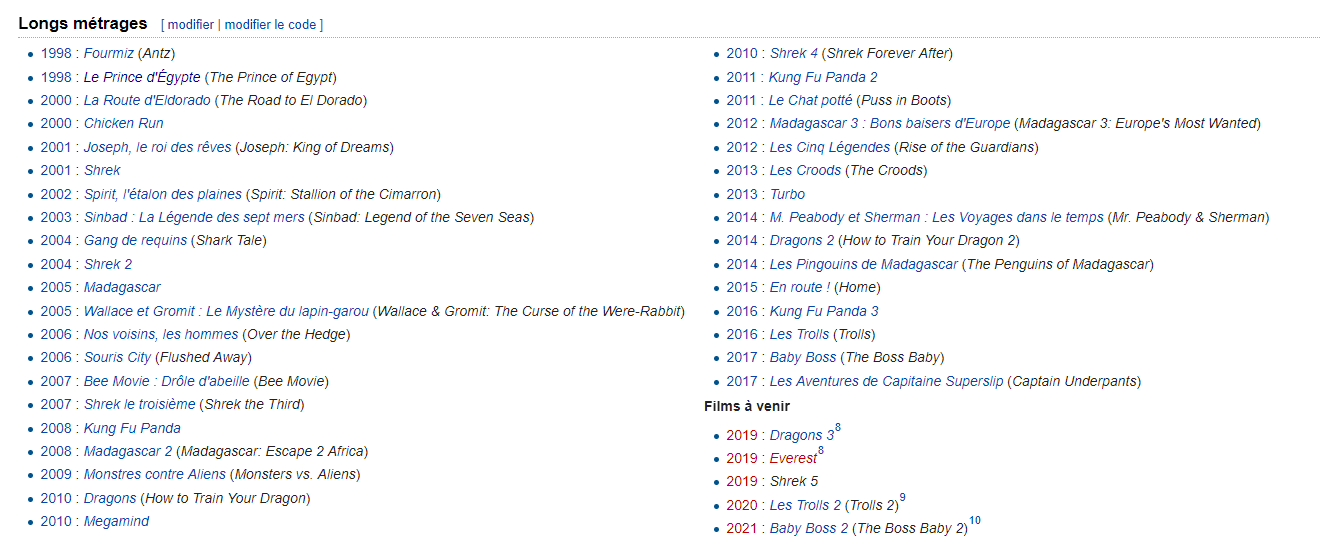The image size is (1320, 550).
Task: Open Spirit, l'étalon des plaines link
Action: [x=163, y=194]
